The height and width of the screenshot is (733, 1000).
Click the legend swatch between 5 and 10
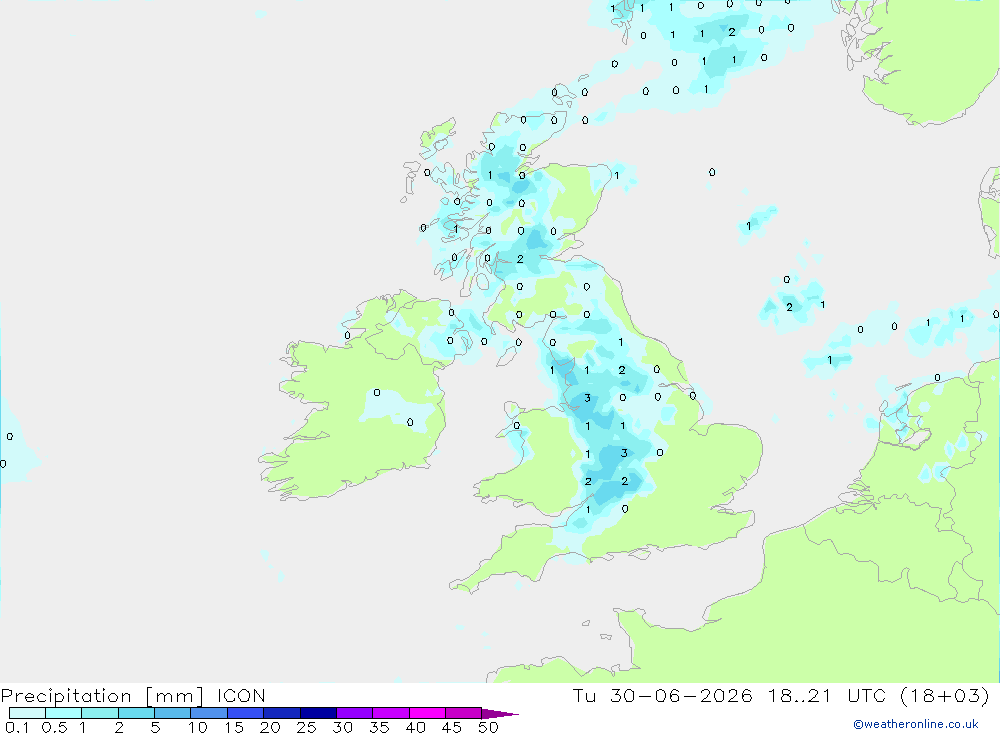(173, 713)
